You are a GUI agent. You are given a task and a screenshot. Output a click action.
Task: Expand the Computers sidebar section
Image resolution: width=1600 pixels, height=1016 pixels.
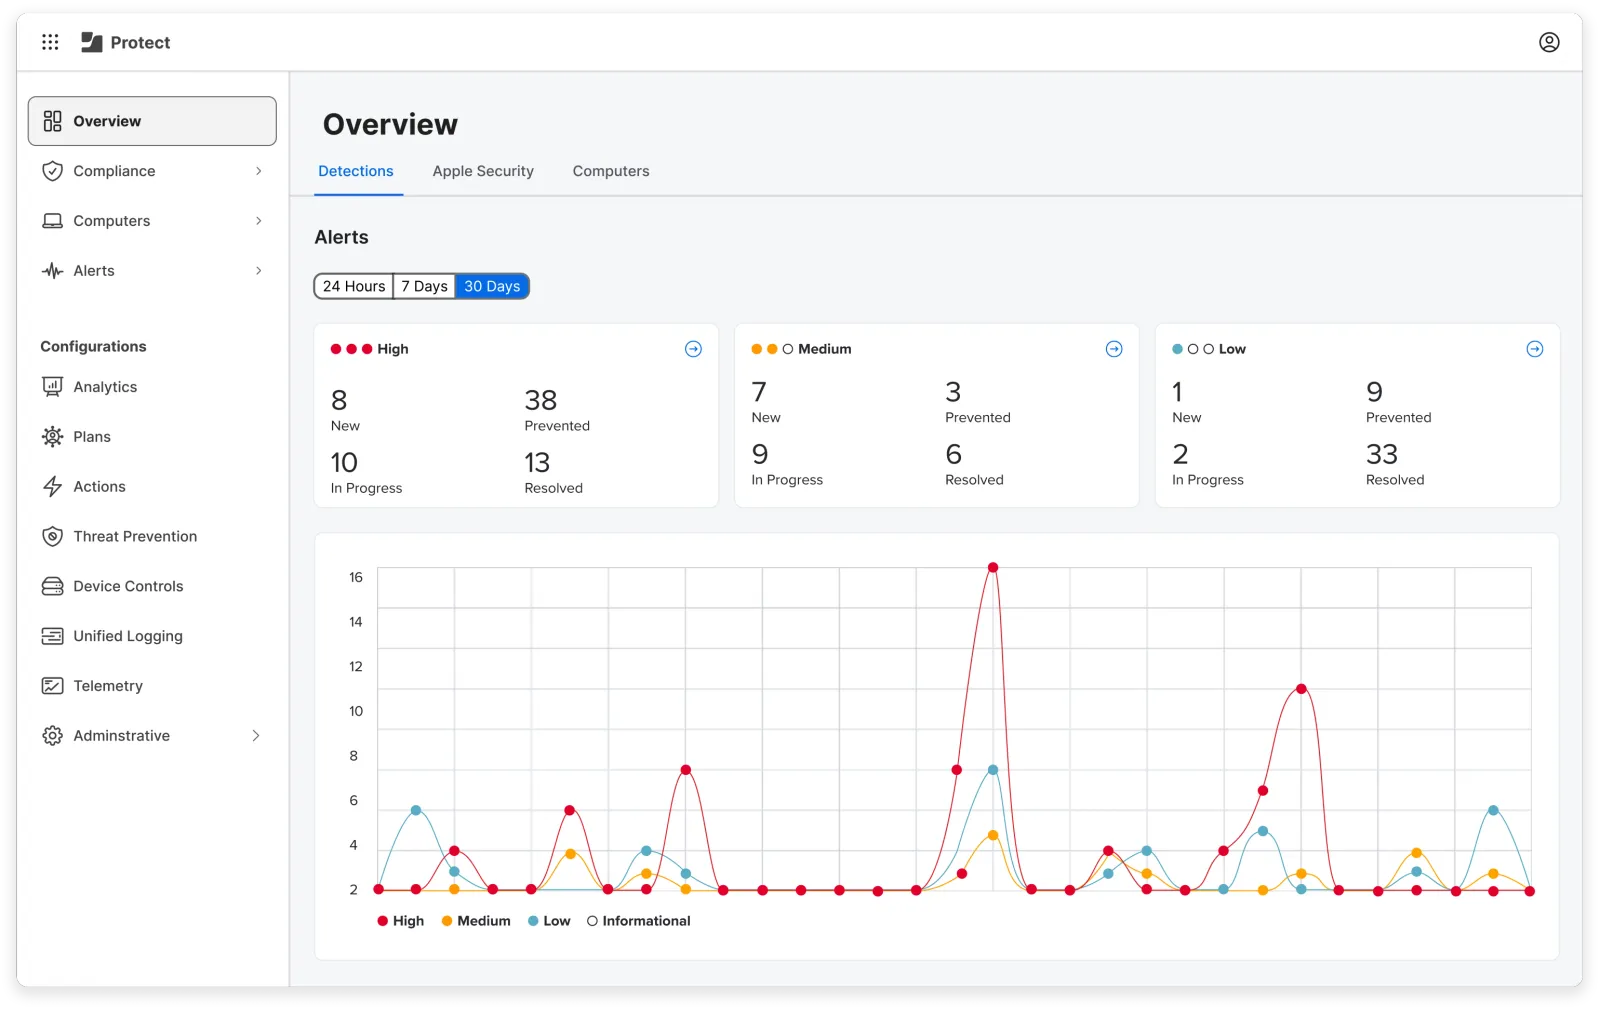tap(112, 220)
